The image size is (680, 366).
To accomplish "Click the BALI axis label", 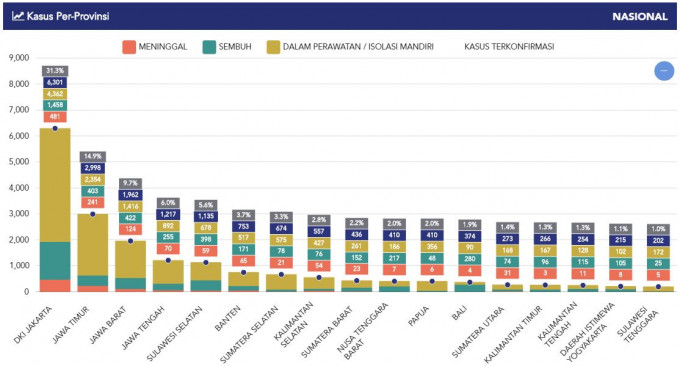I will (x=459, y=313).
